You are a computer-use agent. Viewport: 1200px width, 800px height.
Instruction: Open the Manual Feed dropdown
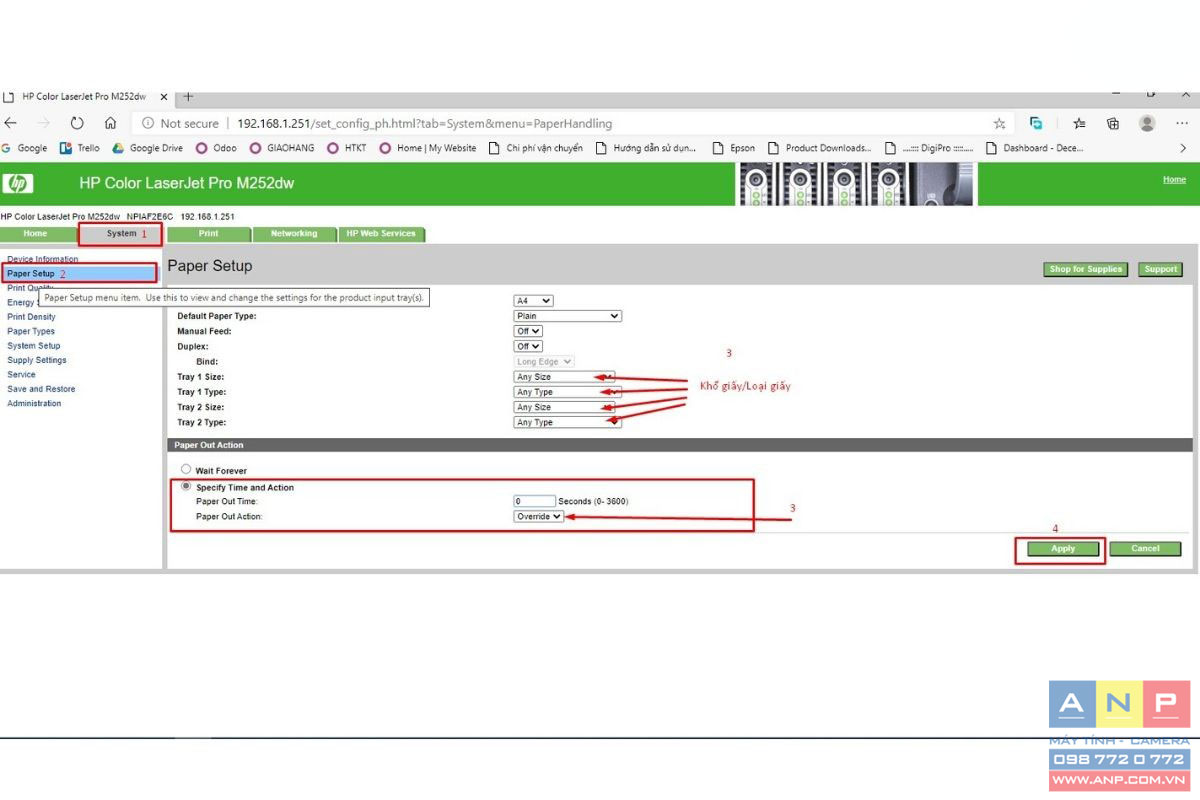[528, 331]
